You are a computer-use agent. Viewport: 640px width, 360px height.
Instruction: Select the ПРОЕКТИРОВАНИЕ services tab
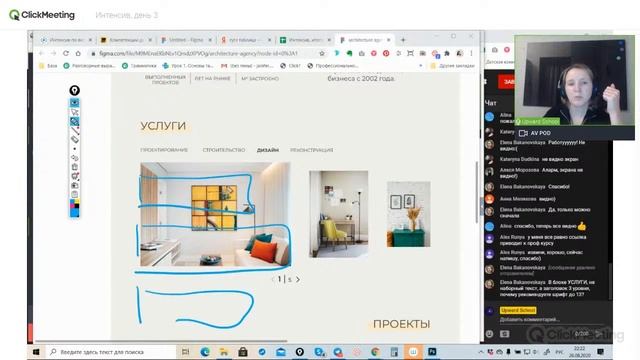[164, 150]
